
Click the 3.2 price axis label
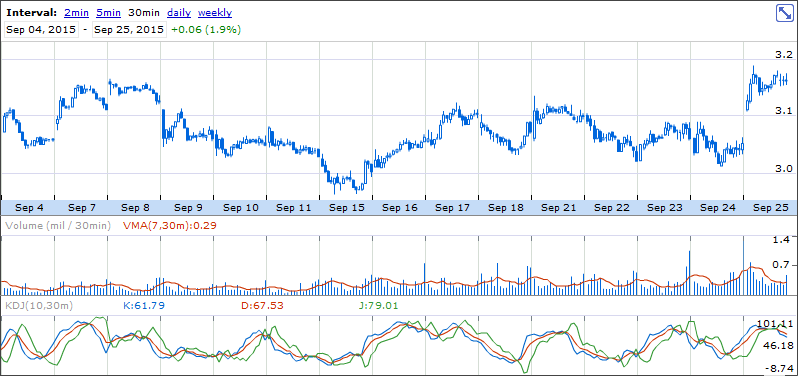coord(784,54)
